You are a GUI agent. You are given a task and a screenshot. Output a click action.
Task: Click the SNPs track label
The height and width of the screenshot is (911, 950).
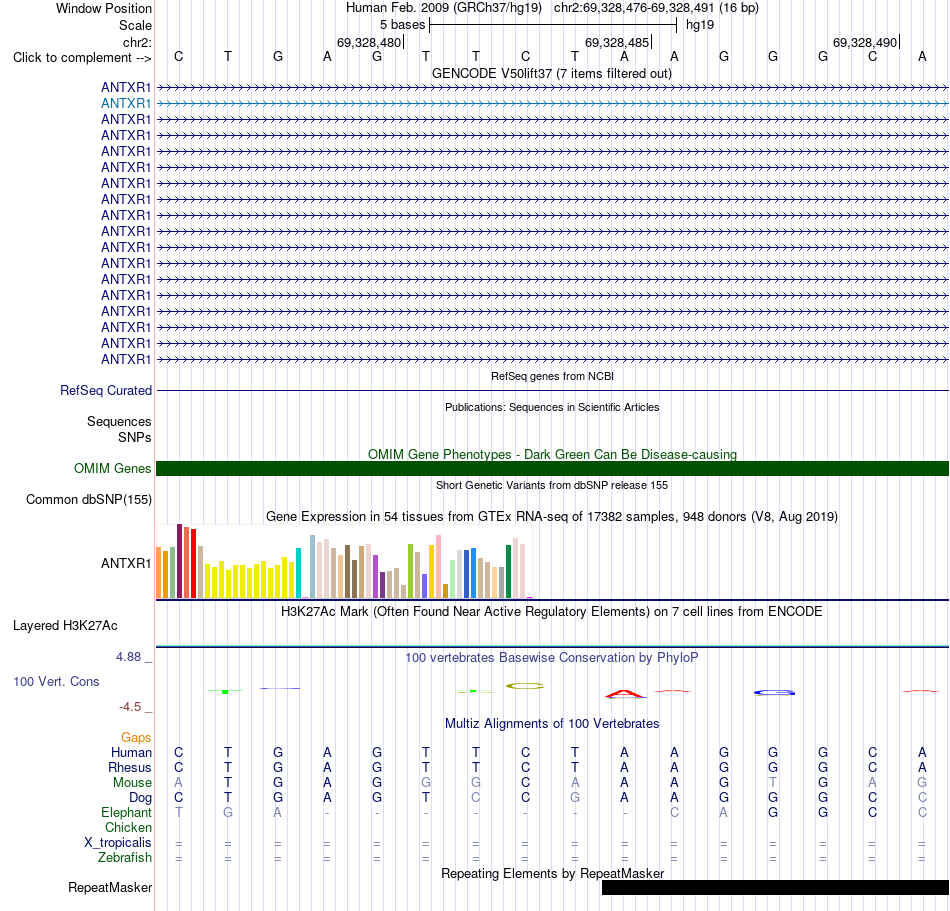tap(135, 437)
